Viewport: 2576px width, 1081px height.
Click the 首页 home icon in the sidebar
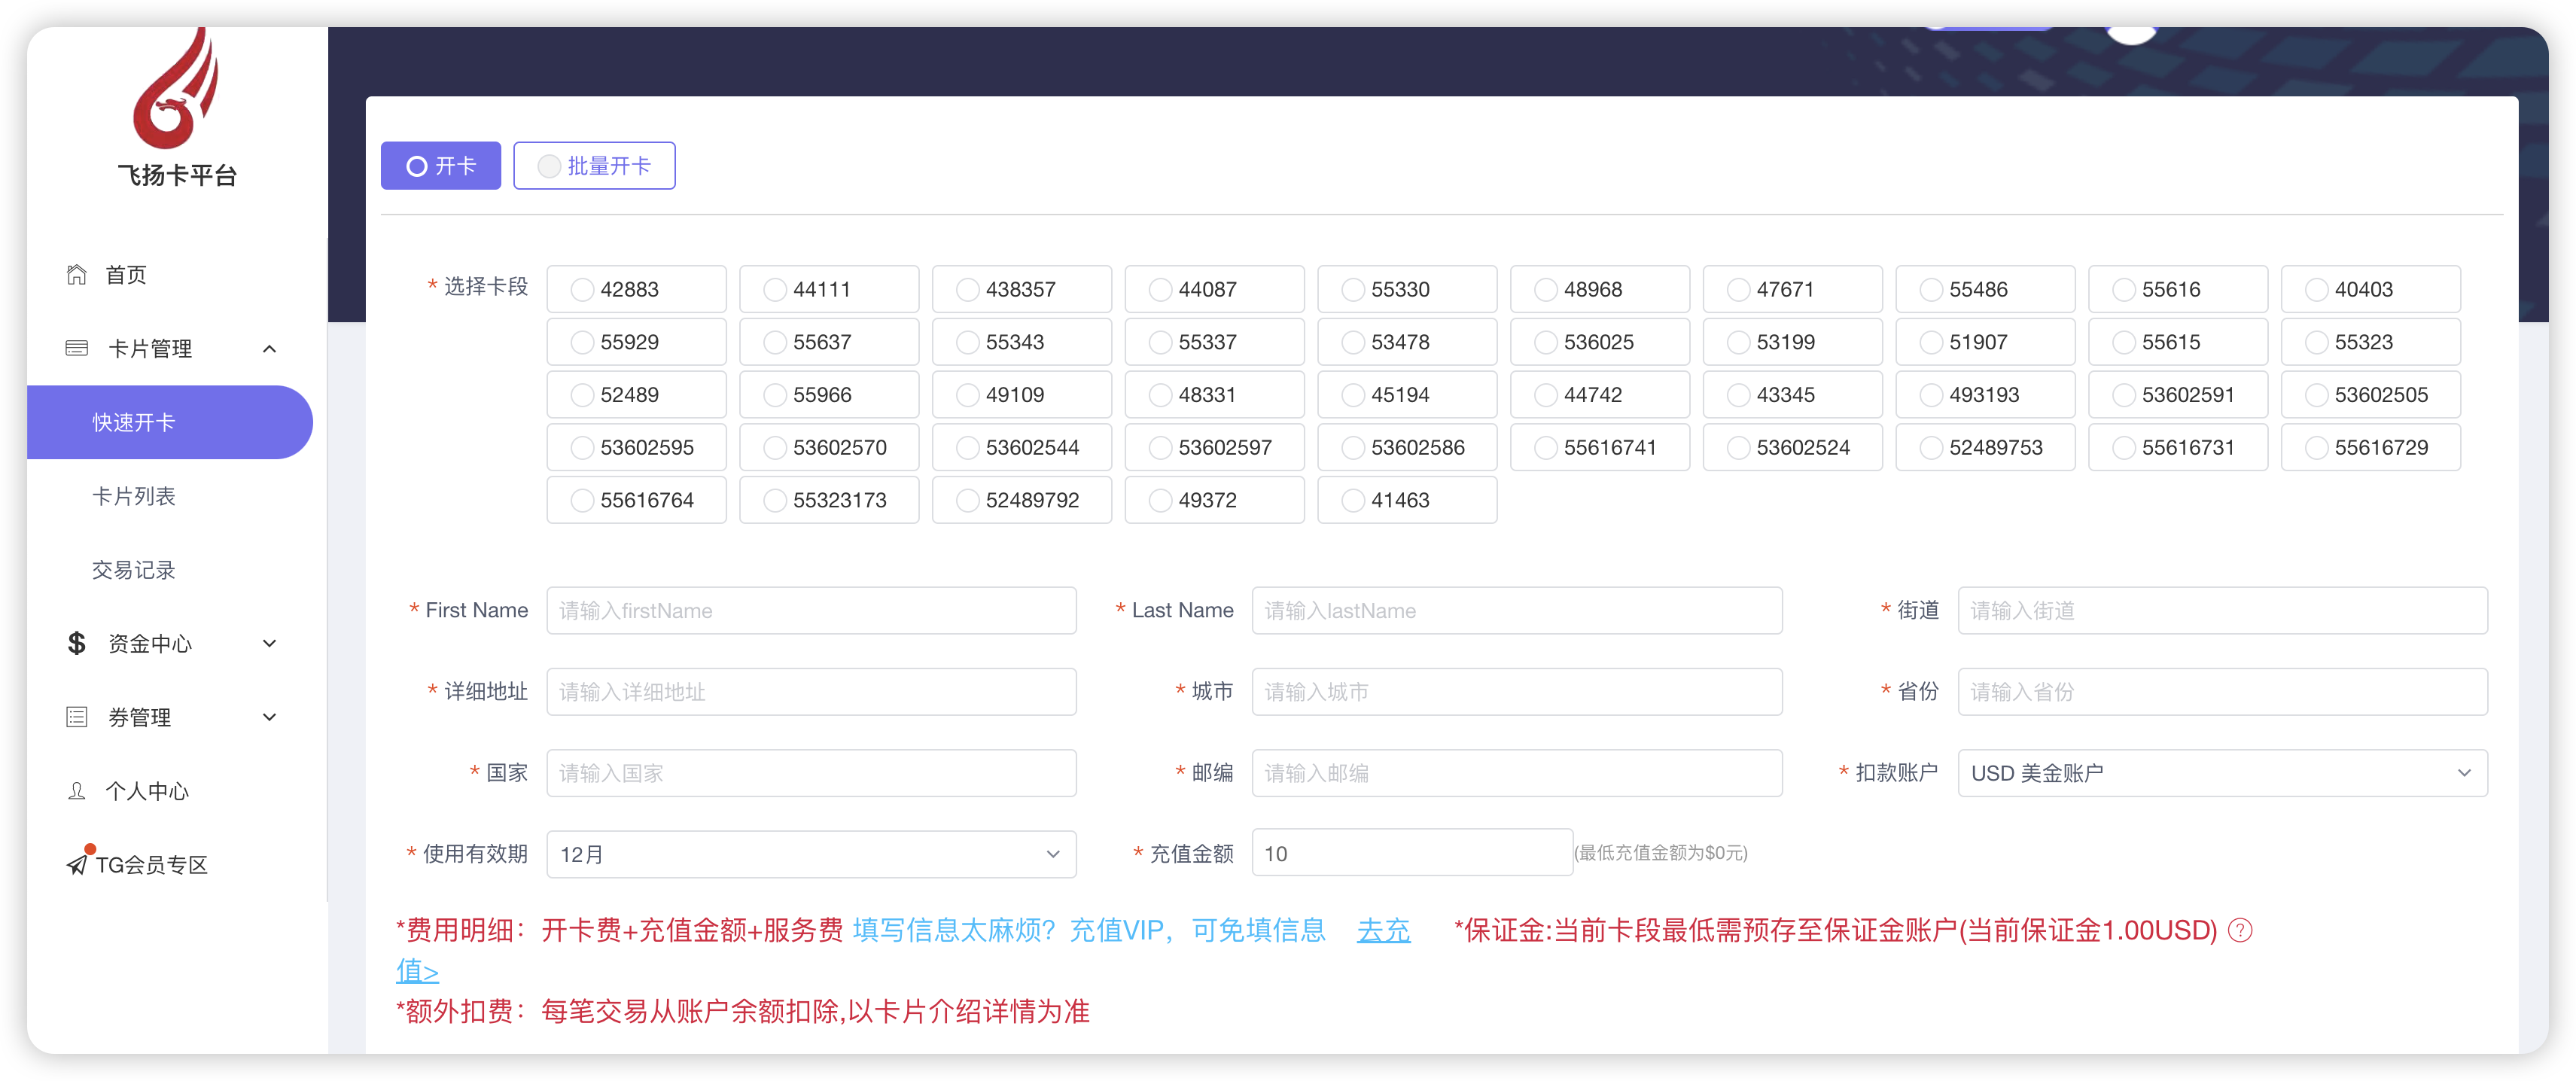click(x=77, y=274)
